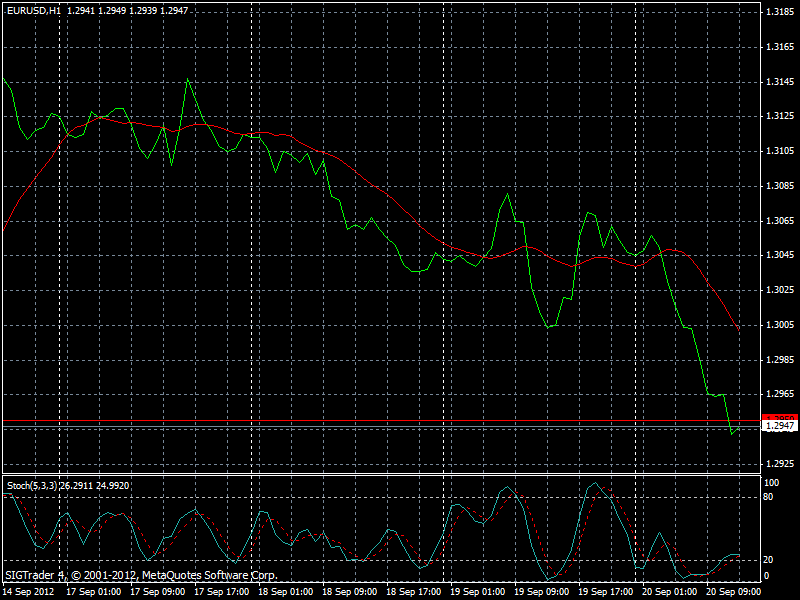Click the red horizontal level line label 1.2950

click(780, 417)
